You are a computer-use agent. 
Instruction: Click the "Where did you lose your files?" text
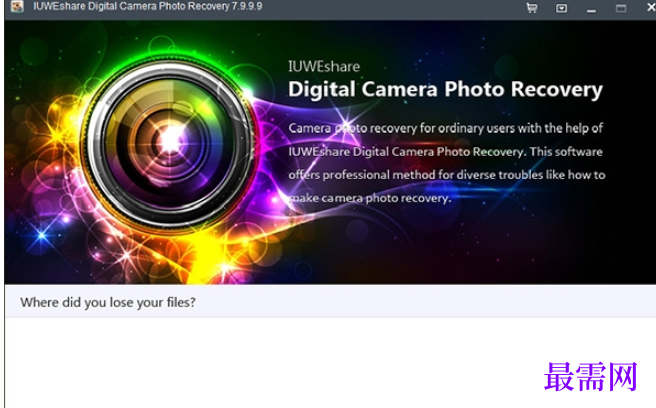[x=108, y=302]
